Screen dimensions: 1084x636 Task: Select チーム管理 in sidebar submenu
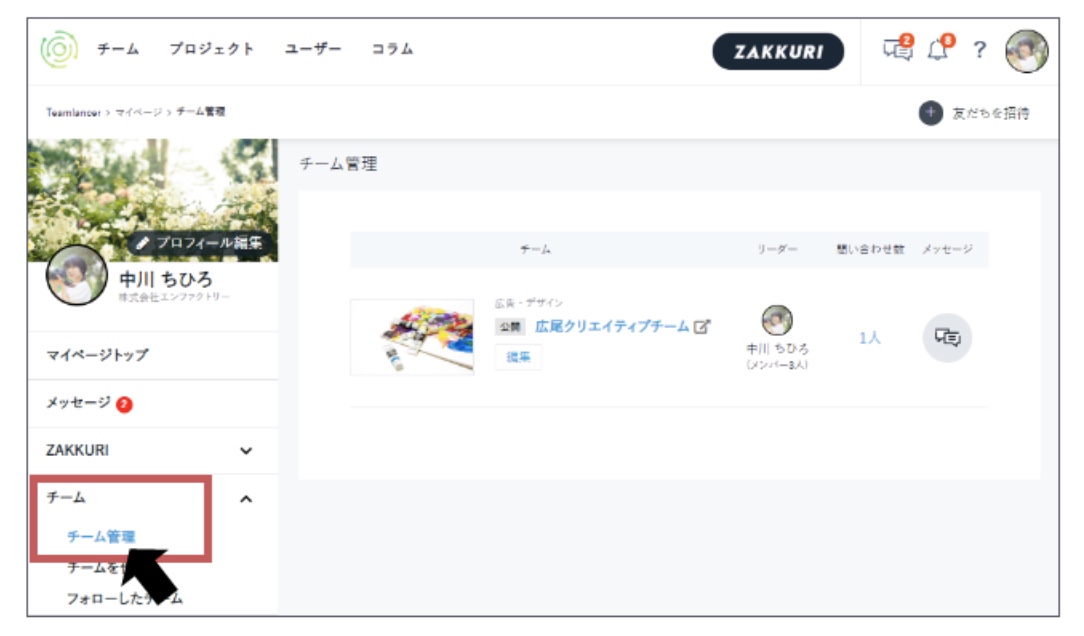101,536
